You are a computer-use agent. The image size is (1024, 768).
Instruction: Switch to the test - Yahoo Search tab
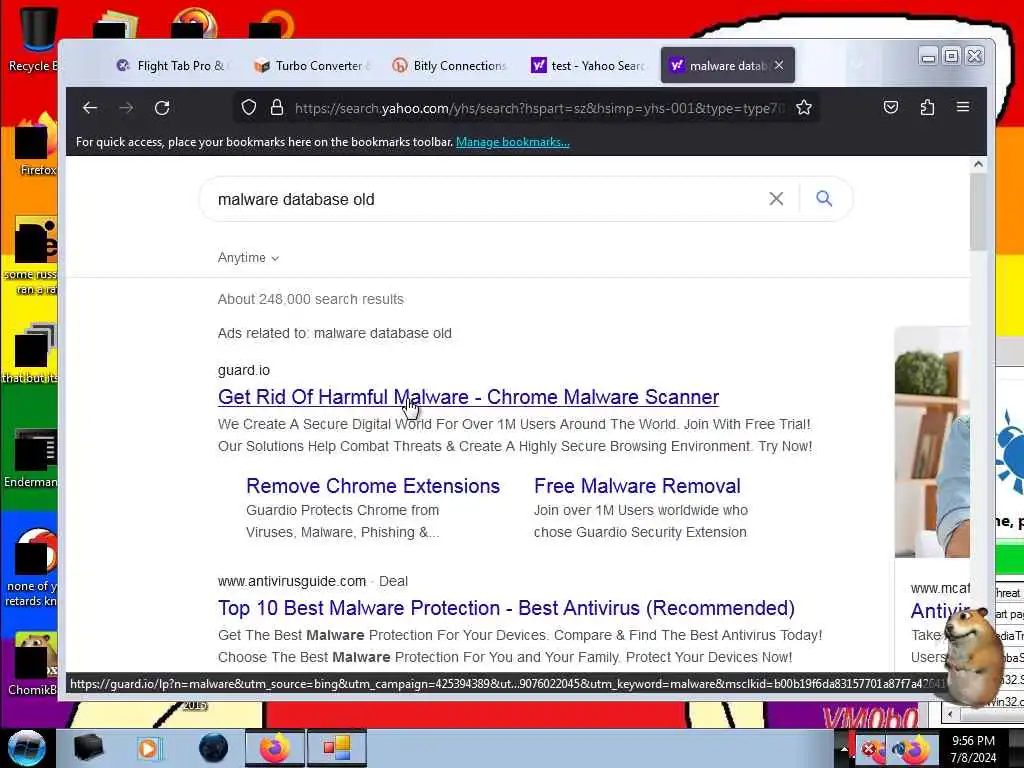(x=588, y=65)
